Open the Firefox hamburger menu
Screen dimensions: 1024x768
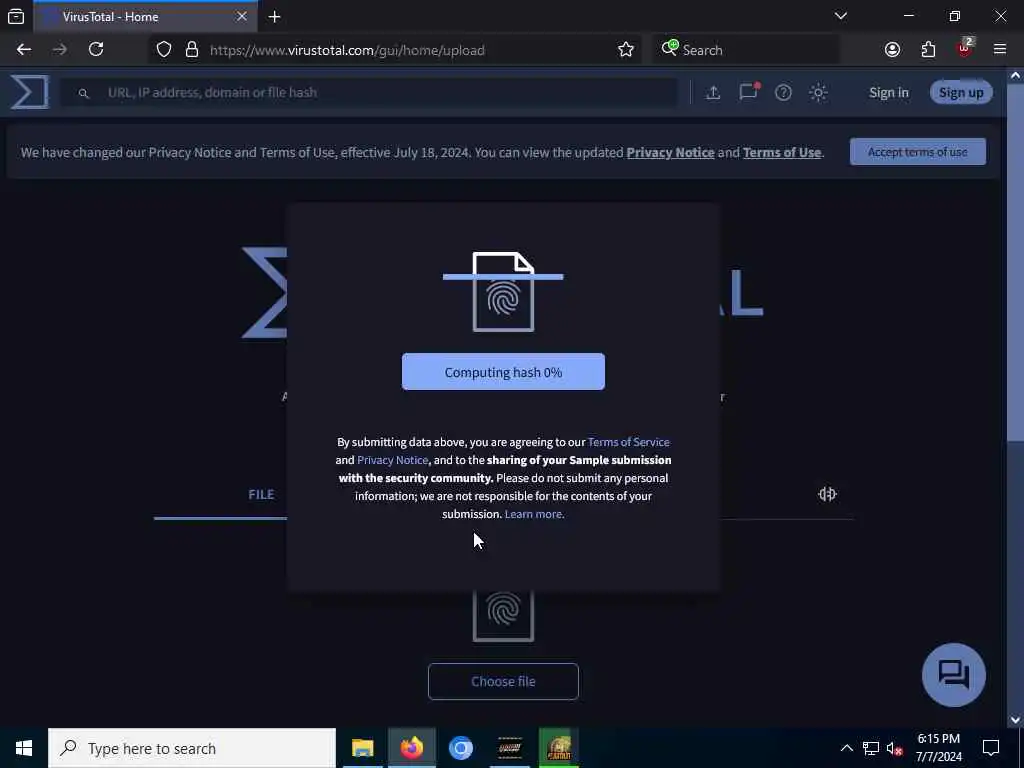point(1000,50)
